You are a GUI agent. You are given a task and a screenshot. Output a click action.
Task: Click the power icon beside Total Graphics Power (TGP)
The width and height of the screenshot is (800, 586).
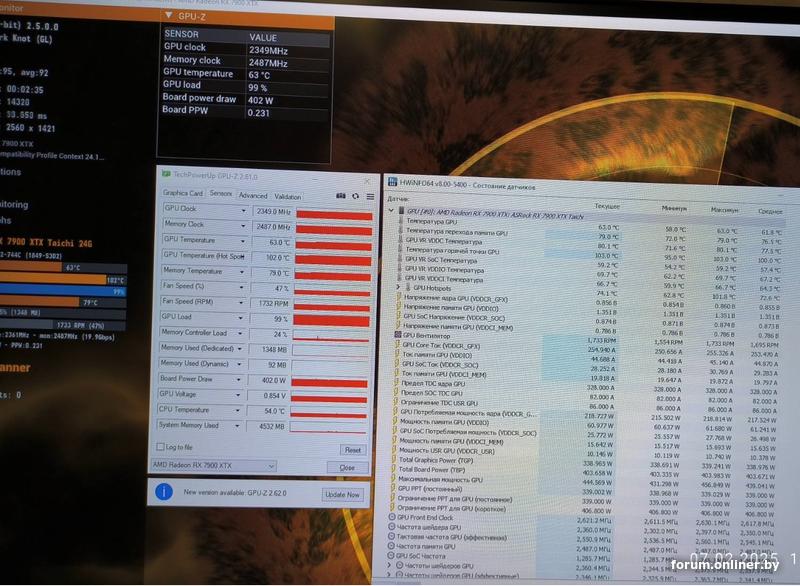click(393, 459)
